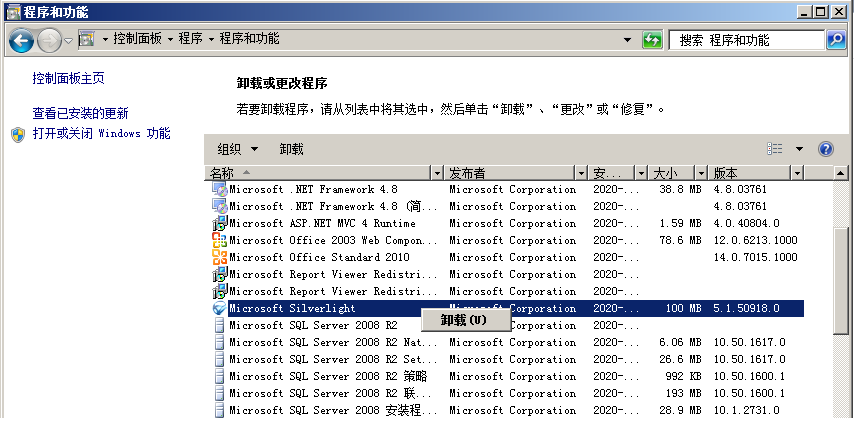Click the 78.6 MB size cell

tap(680, 240)
